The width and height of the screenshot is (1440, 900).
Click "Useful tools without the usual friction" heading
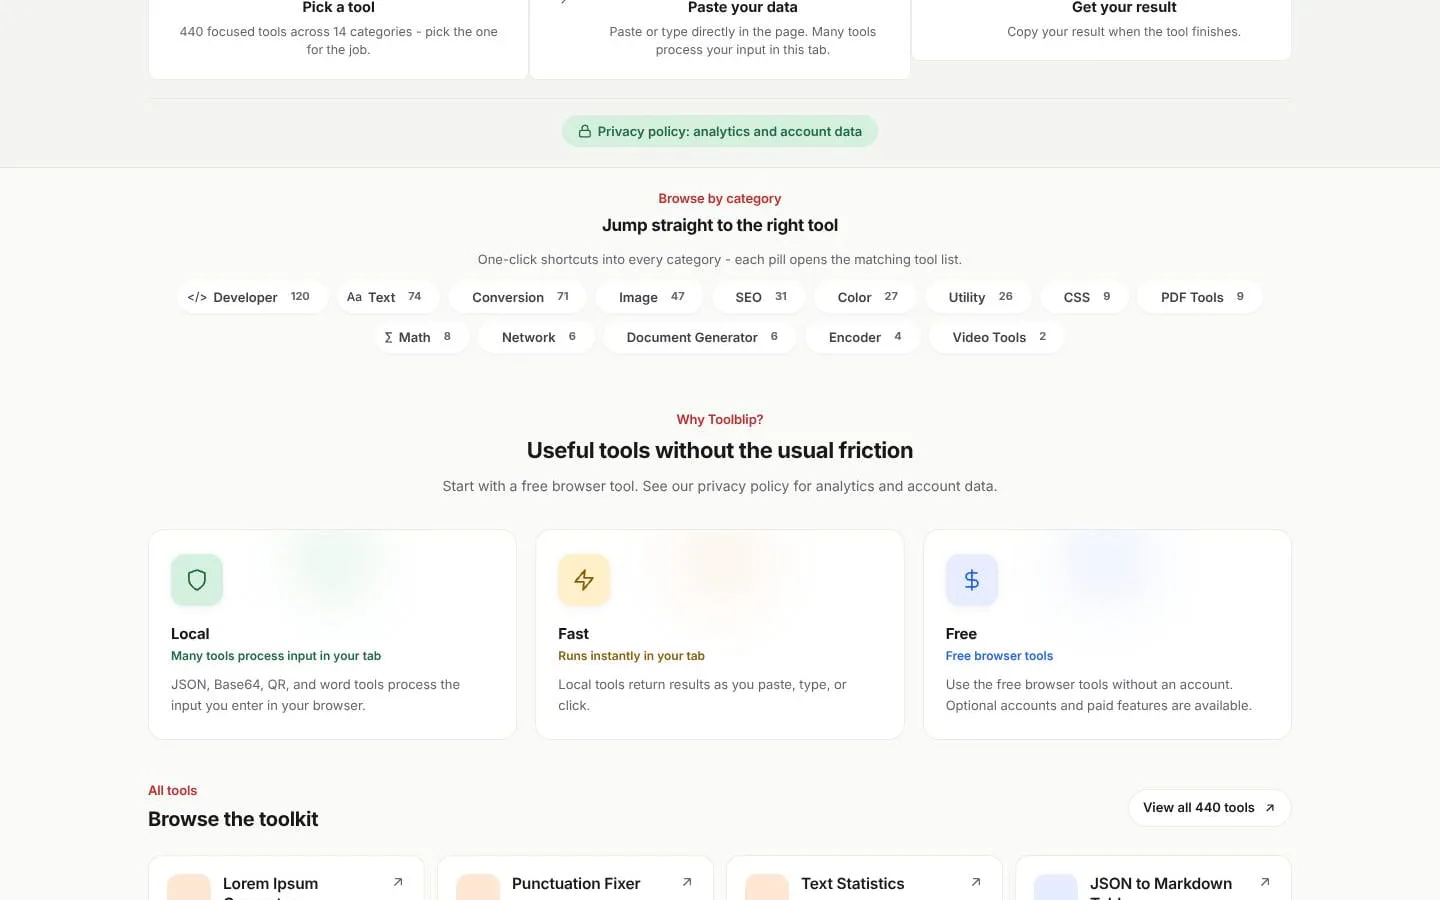click(x=720, y=450)
